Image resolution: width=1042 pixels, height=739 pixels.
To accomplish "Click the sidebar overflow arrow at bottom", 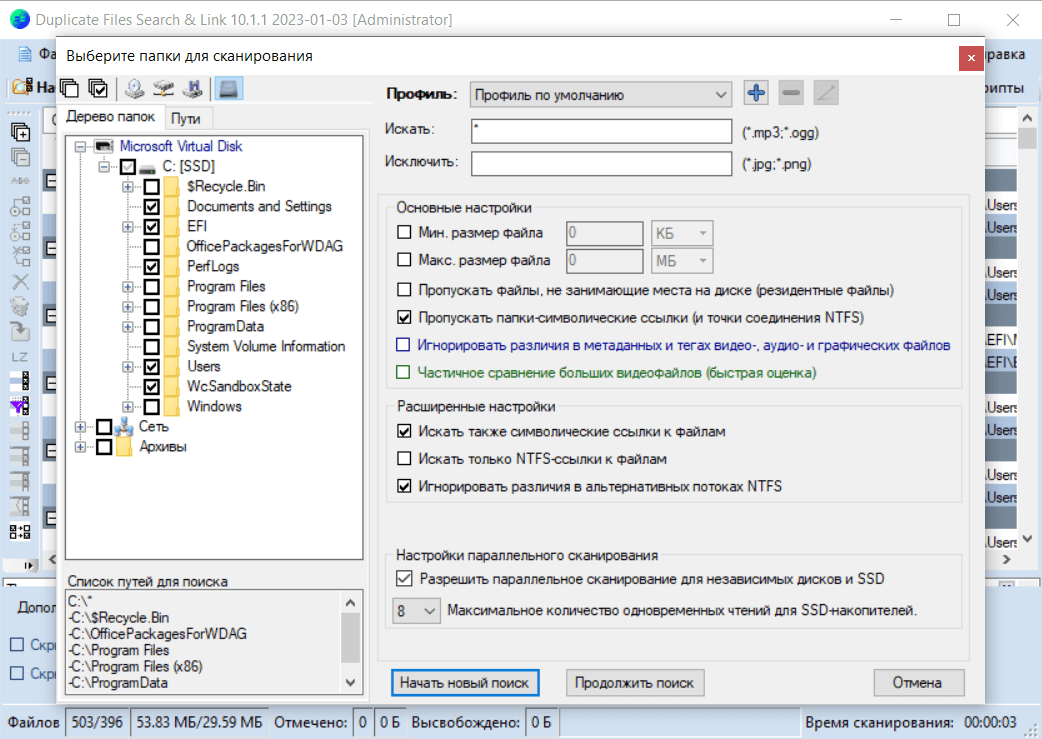I will (x=29, y=566).
